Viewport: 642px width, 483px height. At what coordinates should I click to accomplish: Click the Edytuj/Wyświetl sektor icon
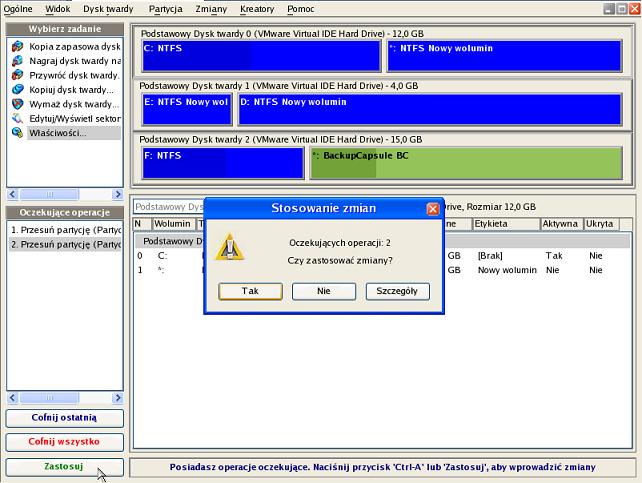(x=17, y=118)
